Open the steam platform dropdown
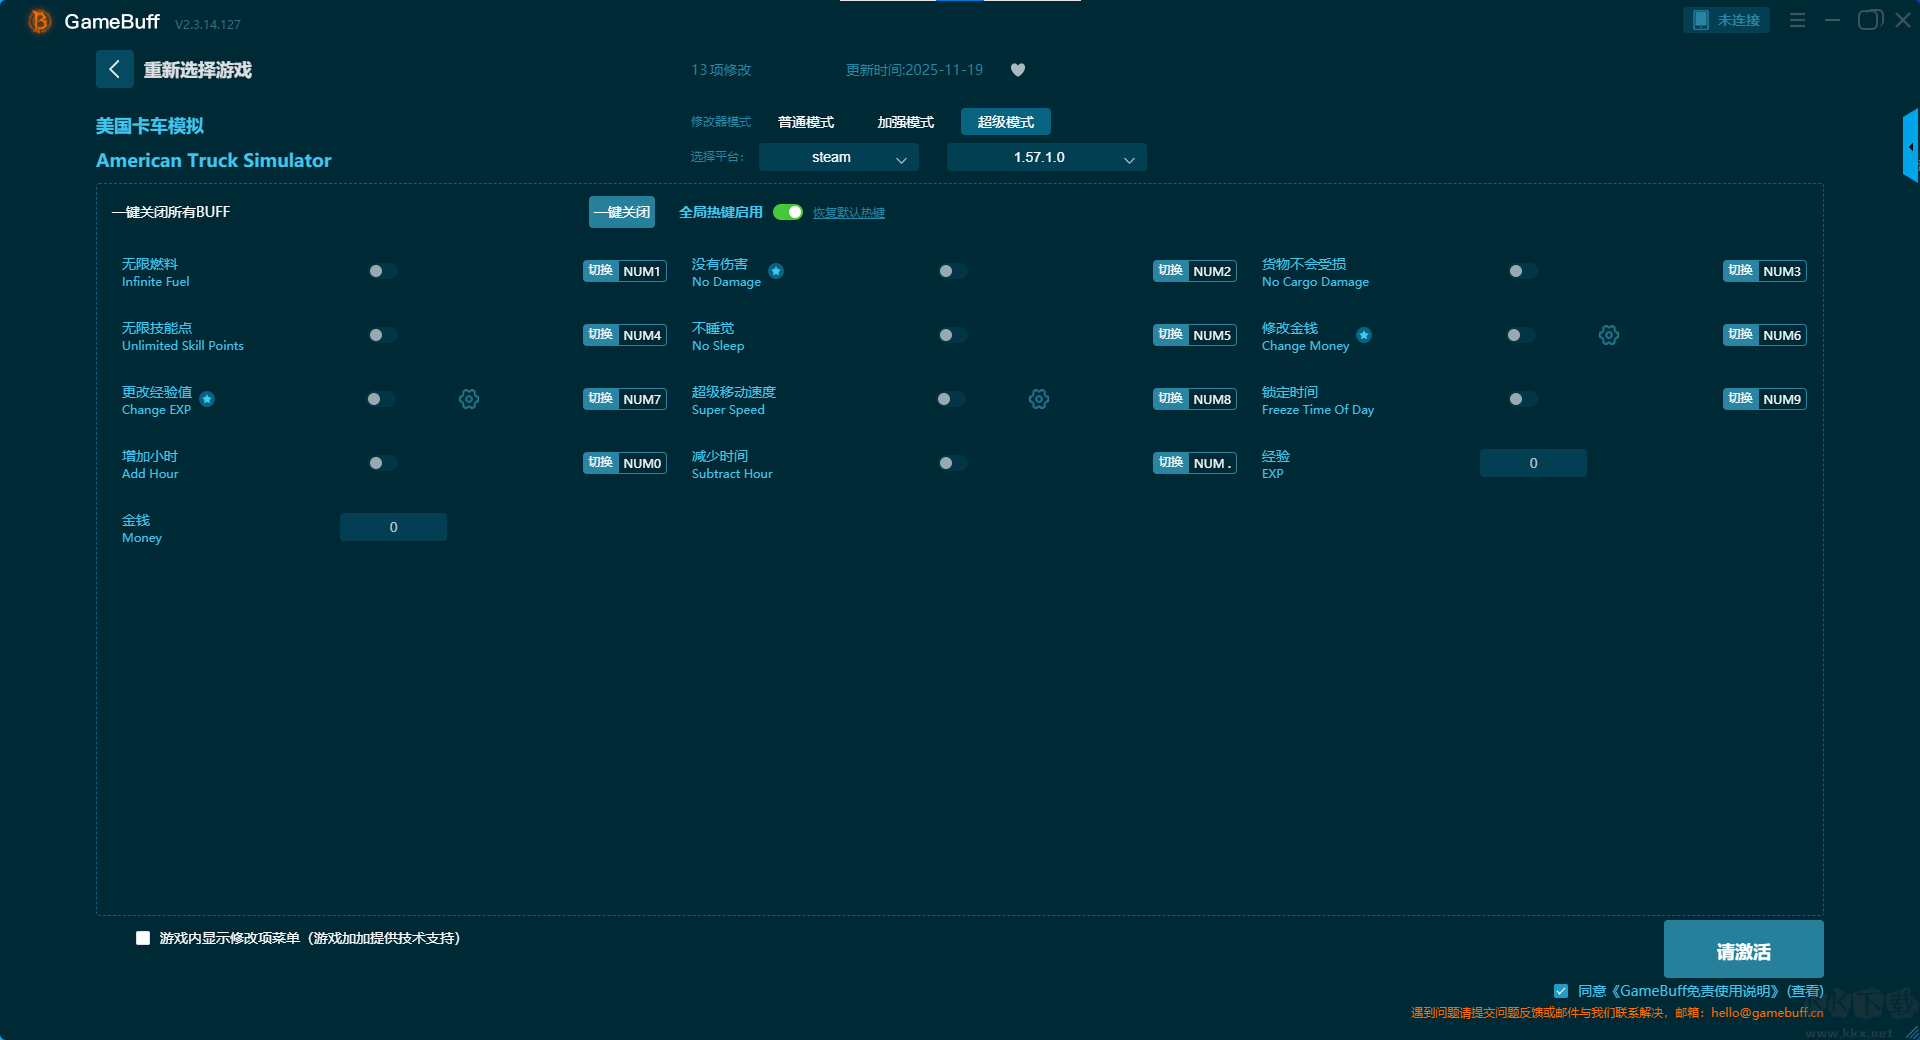This screenshot has width=1920, height=1040. pyautogui.click(x=838, y=157)
